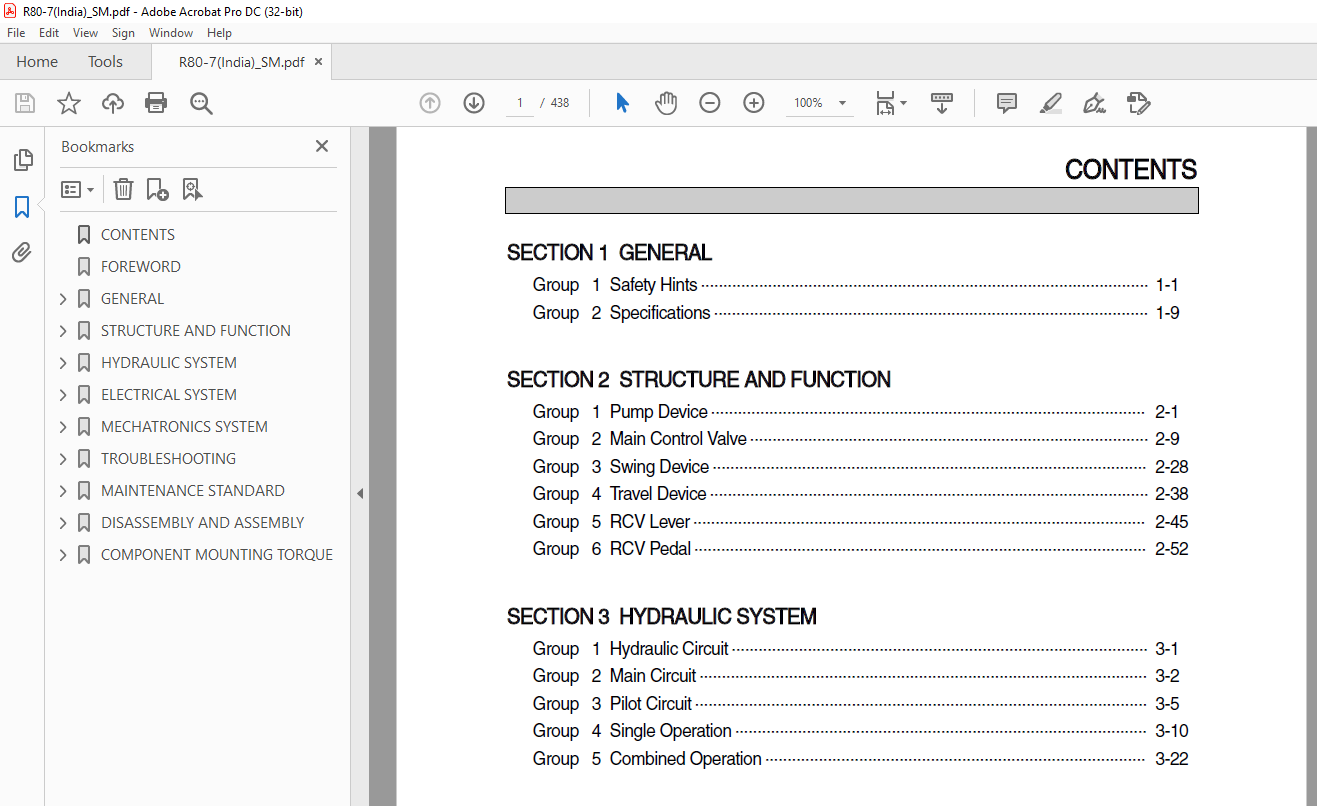Image resolution: width=1317 pixels, height=806 pixels.
Task: Zoom in with the plus icon
Action: click(x=754, y=103)
